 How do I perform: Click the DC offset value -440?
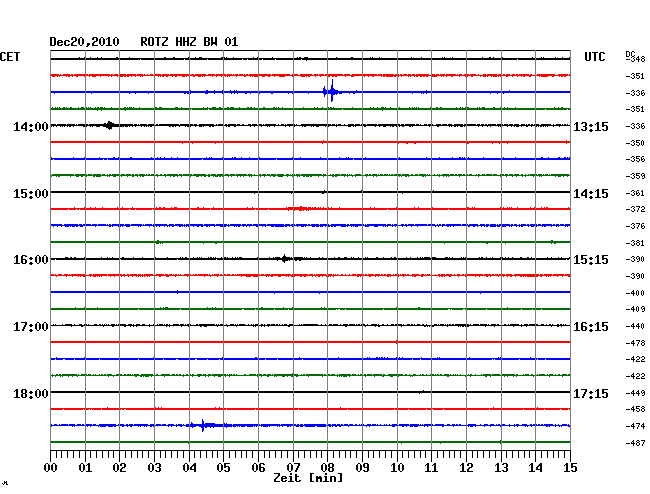[635, 327]
